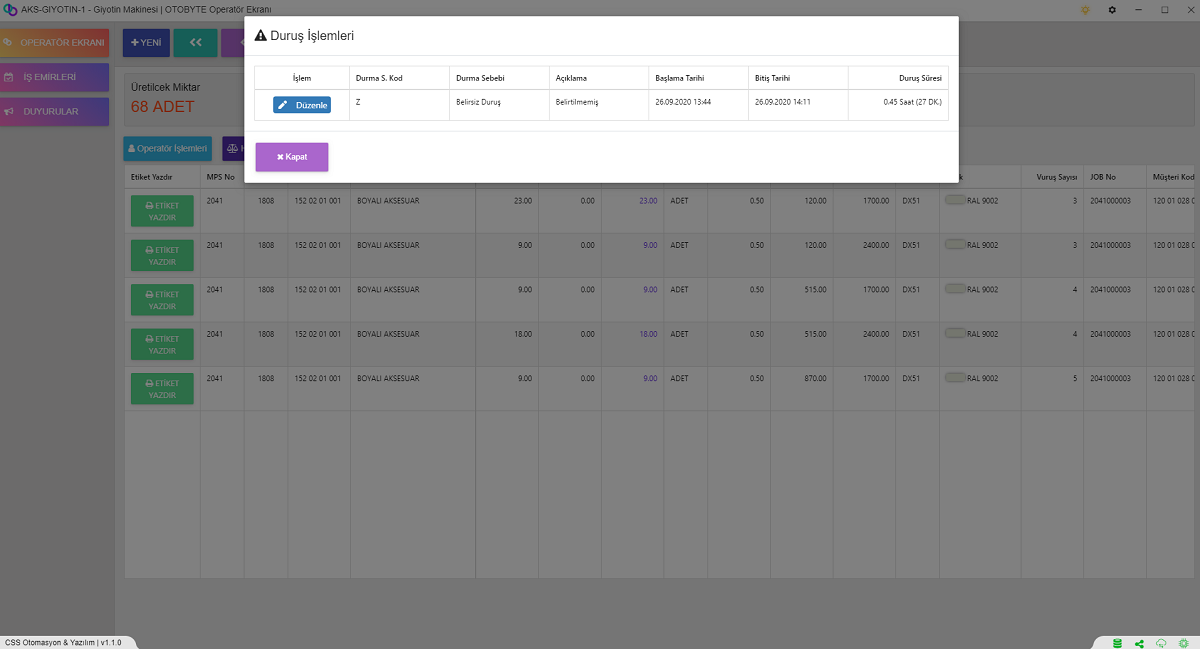Open Operatör İşlemleri panel
The image size is (1200, 649).
(x=168, y=149)
